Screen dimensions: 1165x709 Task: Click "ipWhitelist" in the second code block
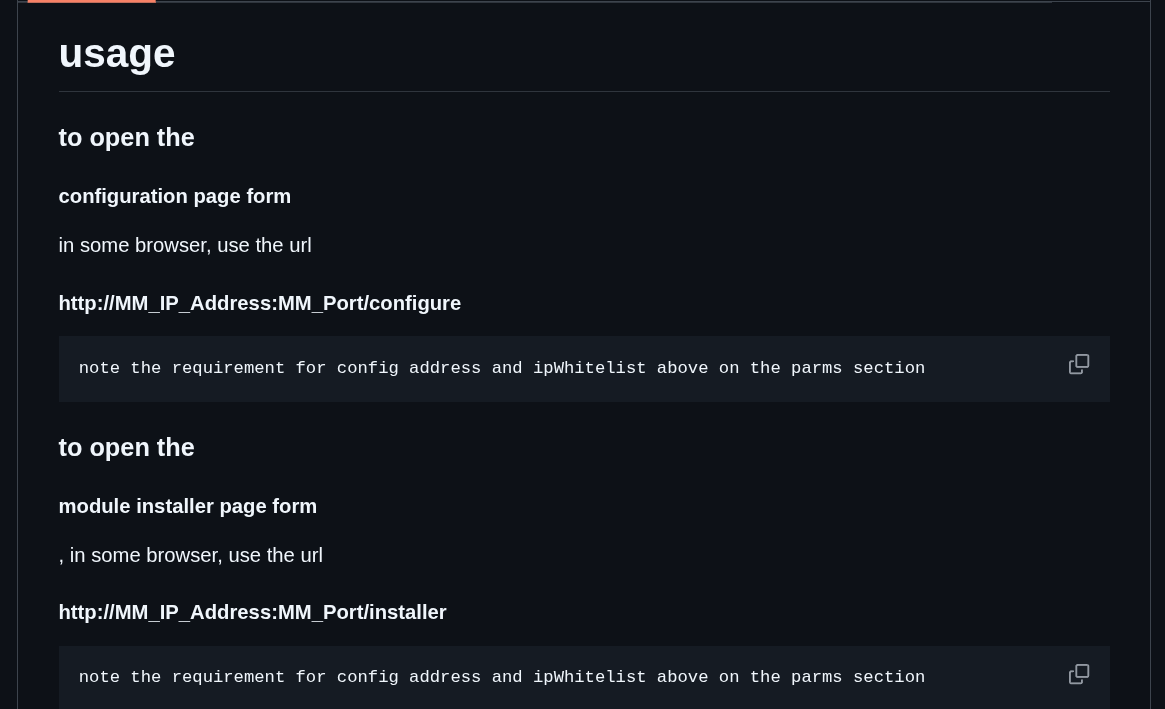[589, 678]
